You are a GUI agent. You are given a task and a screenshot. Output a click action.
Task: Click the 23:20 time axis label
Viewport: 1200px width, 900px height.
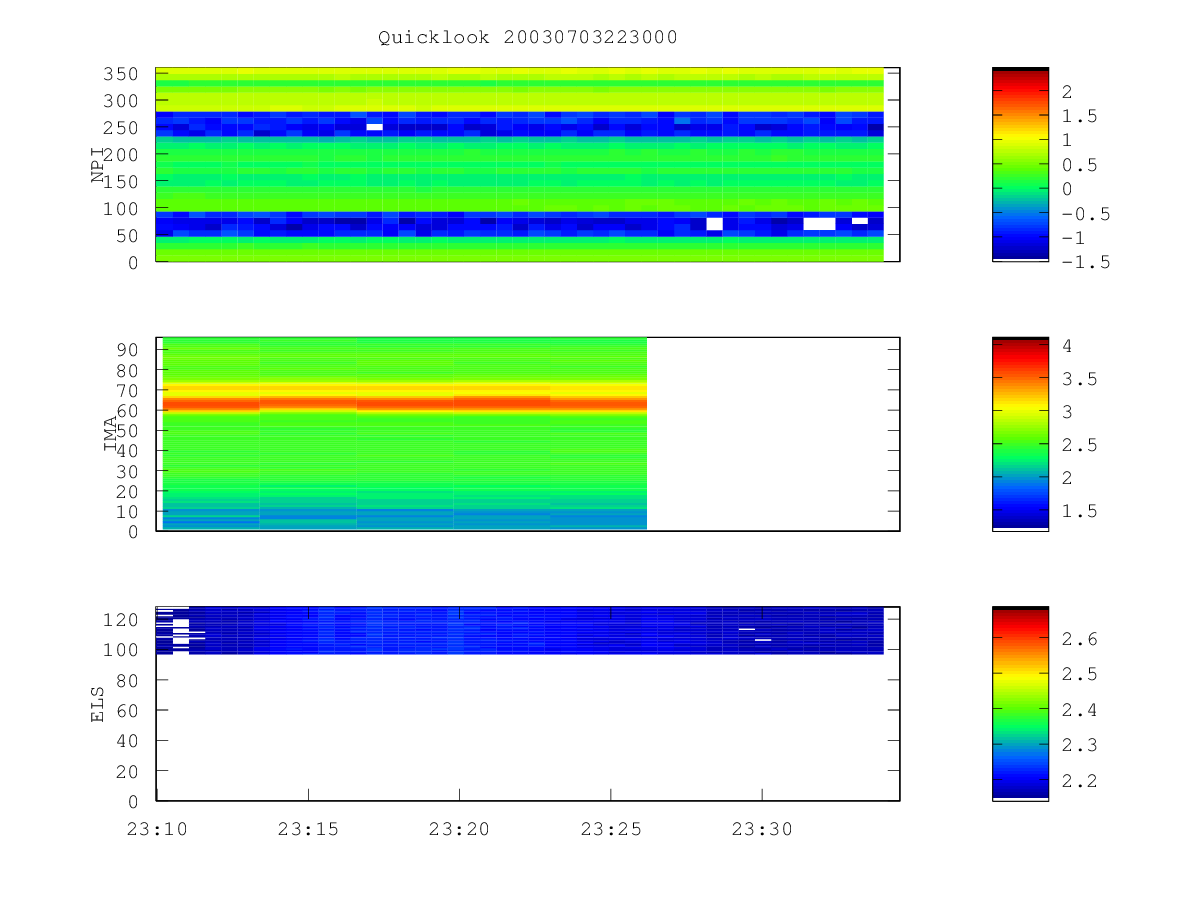459,829
